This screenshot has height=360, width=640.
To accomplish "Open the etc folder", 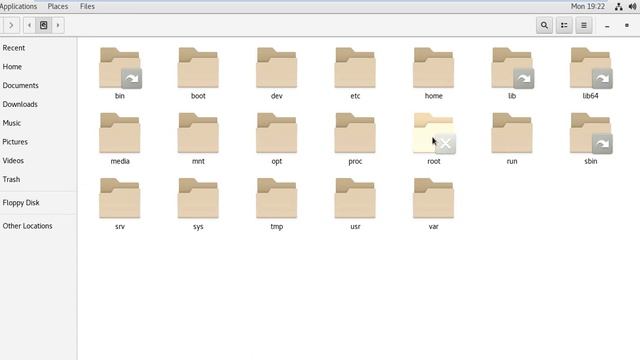I will click(x=355, y=68).
